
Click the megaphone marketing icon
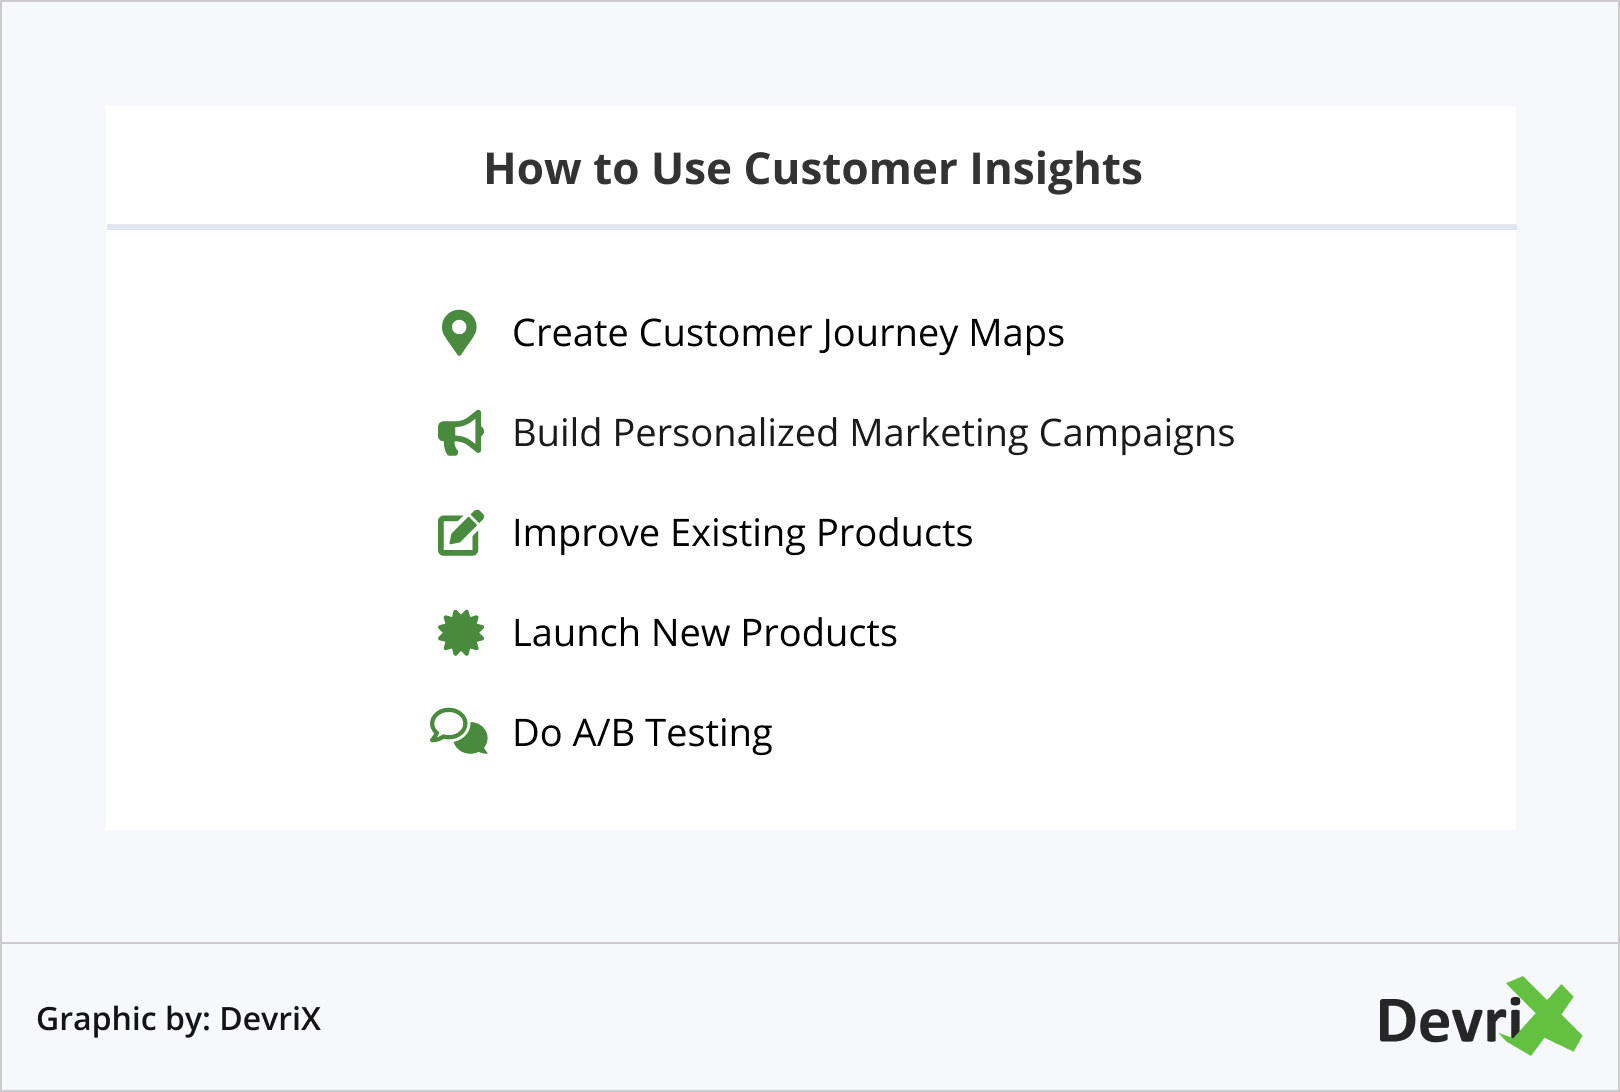pos(461,433)
